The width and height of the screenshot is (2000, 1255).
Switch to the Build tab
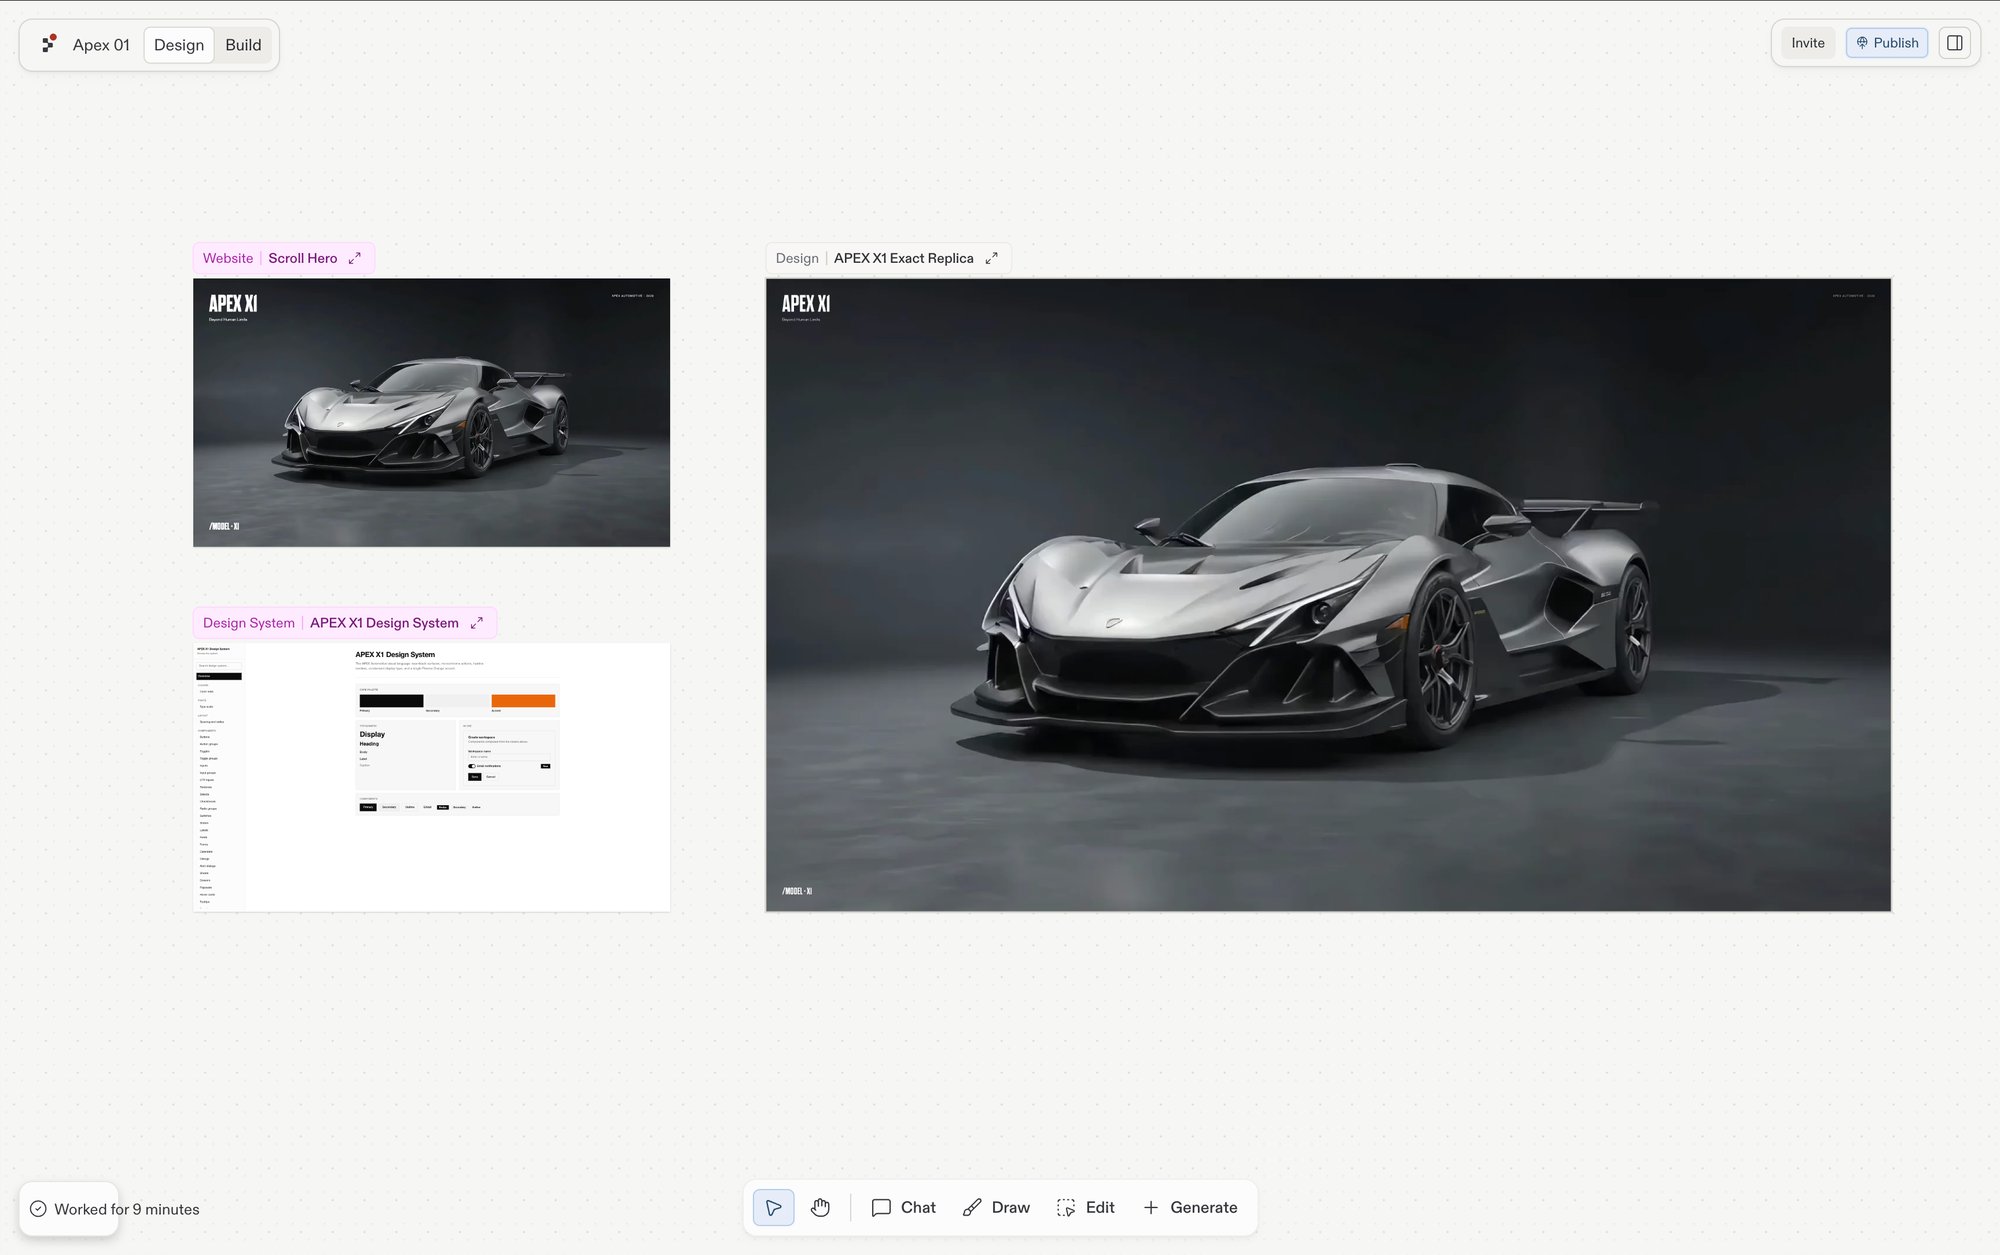point(243,45)
